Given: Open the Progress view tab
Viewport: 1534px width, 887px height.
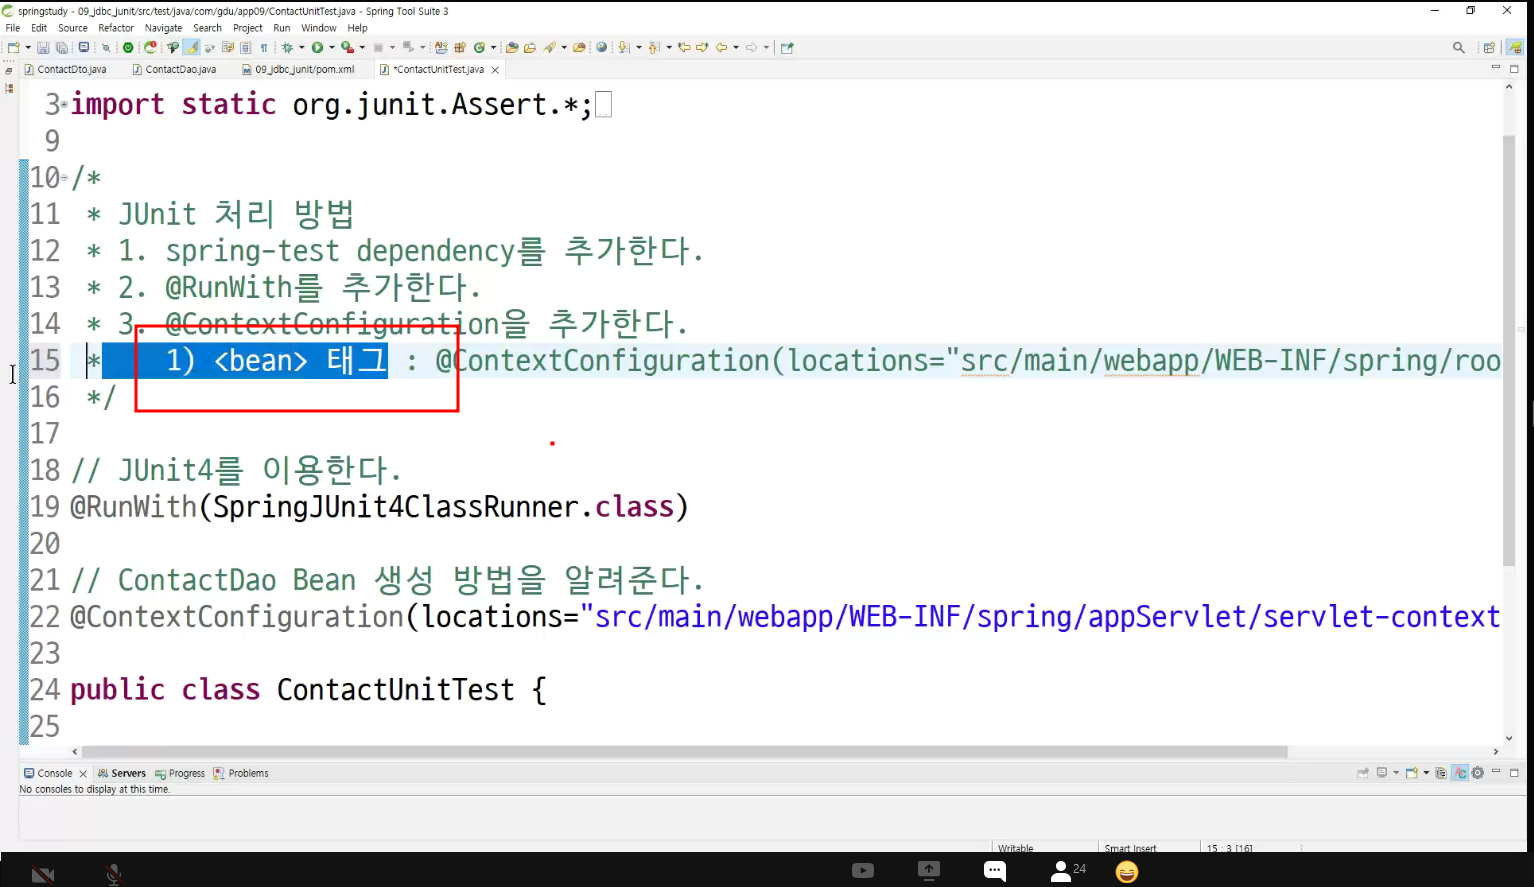Looking at the screenshot, I should 180,773.
